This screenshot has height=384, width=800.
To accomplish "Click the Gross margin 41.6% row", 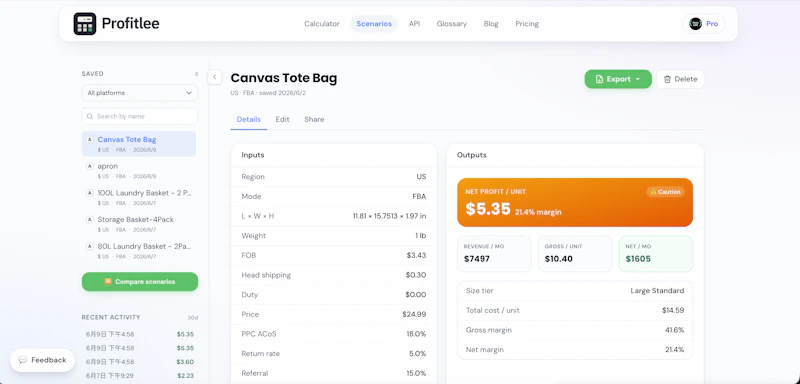I will pyautogui.click(x=575, y=330).
